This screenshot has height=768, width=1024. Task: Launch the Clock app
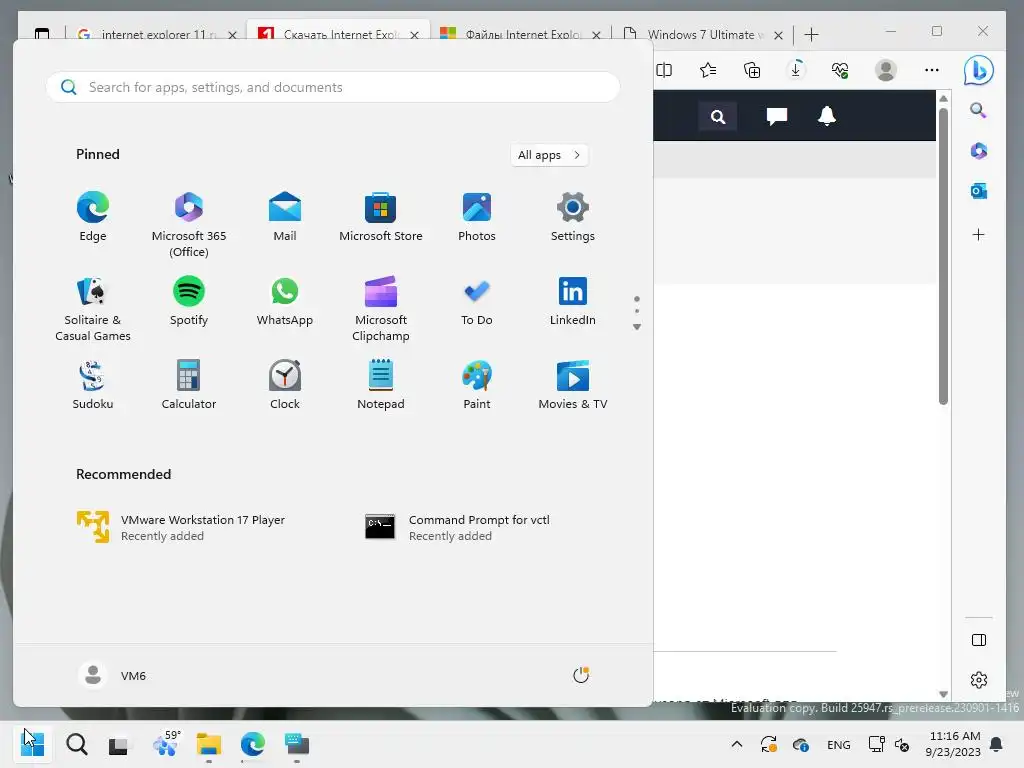285,385
